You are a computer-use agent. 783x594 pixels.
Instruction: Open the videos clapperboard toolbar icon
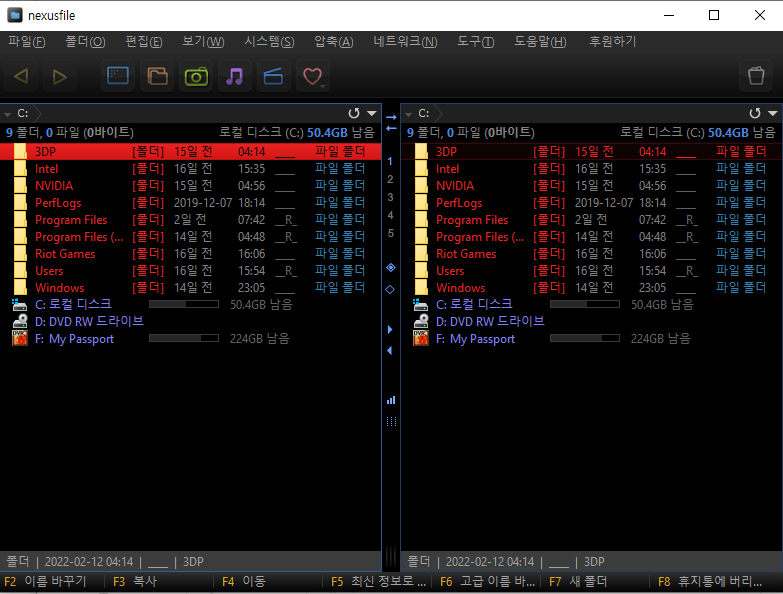point(273,76)
